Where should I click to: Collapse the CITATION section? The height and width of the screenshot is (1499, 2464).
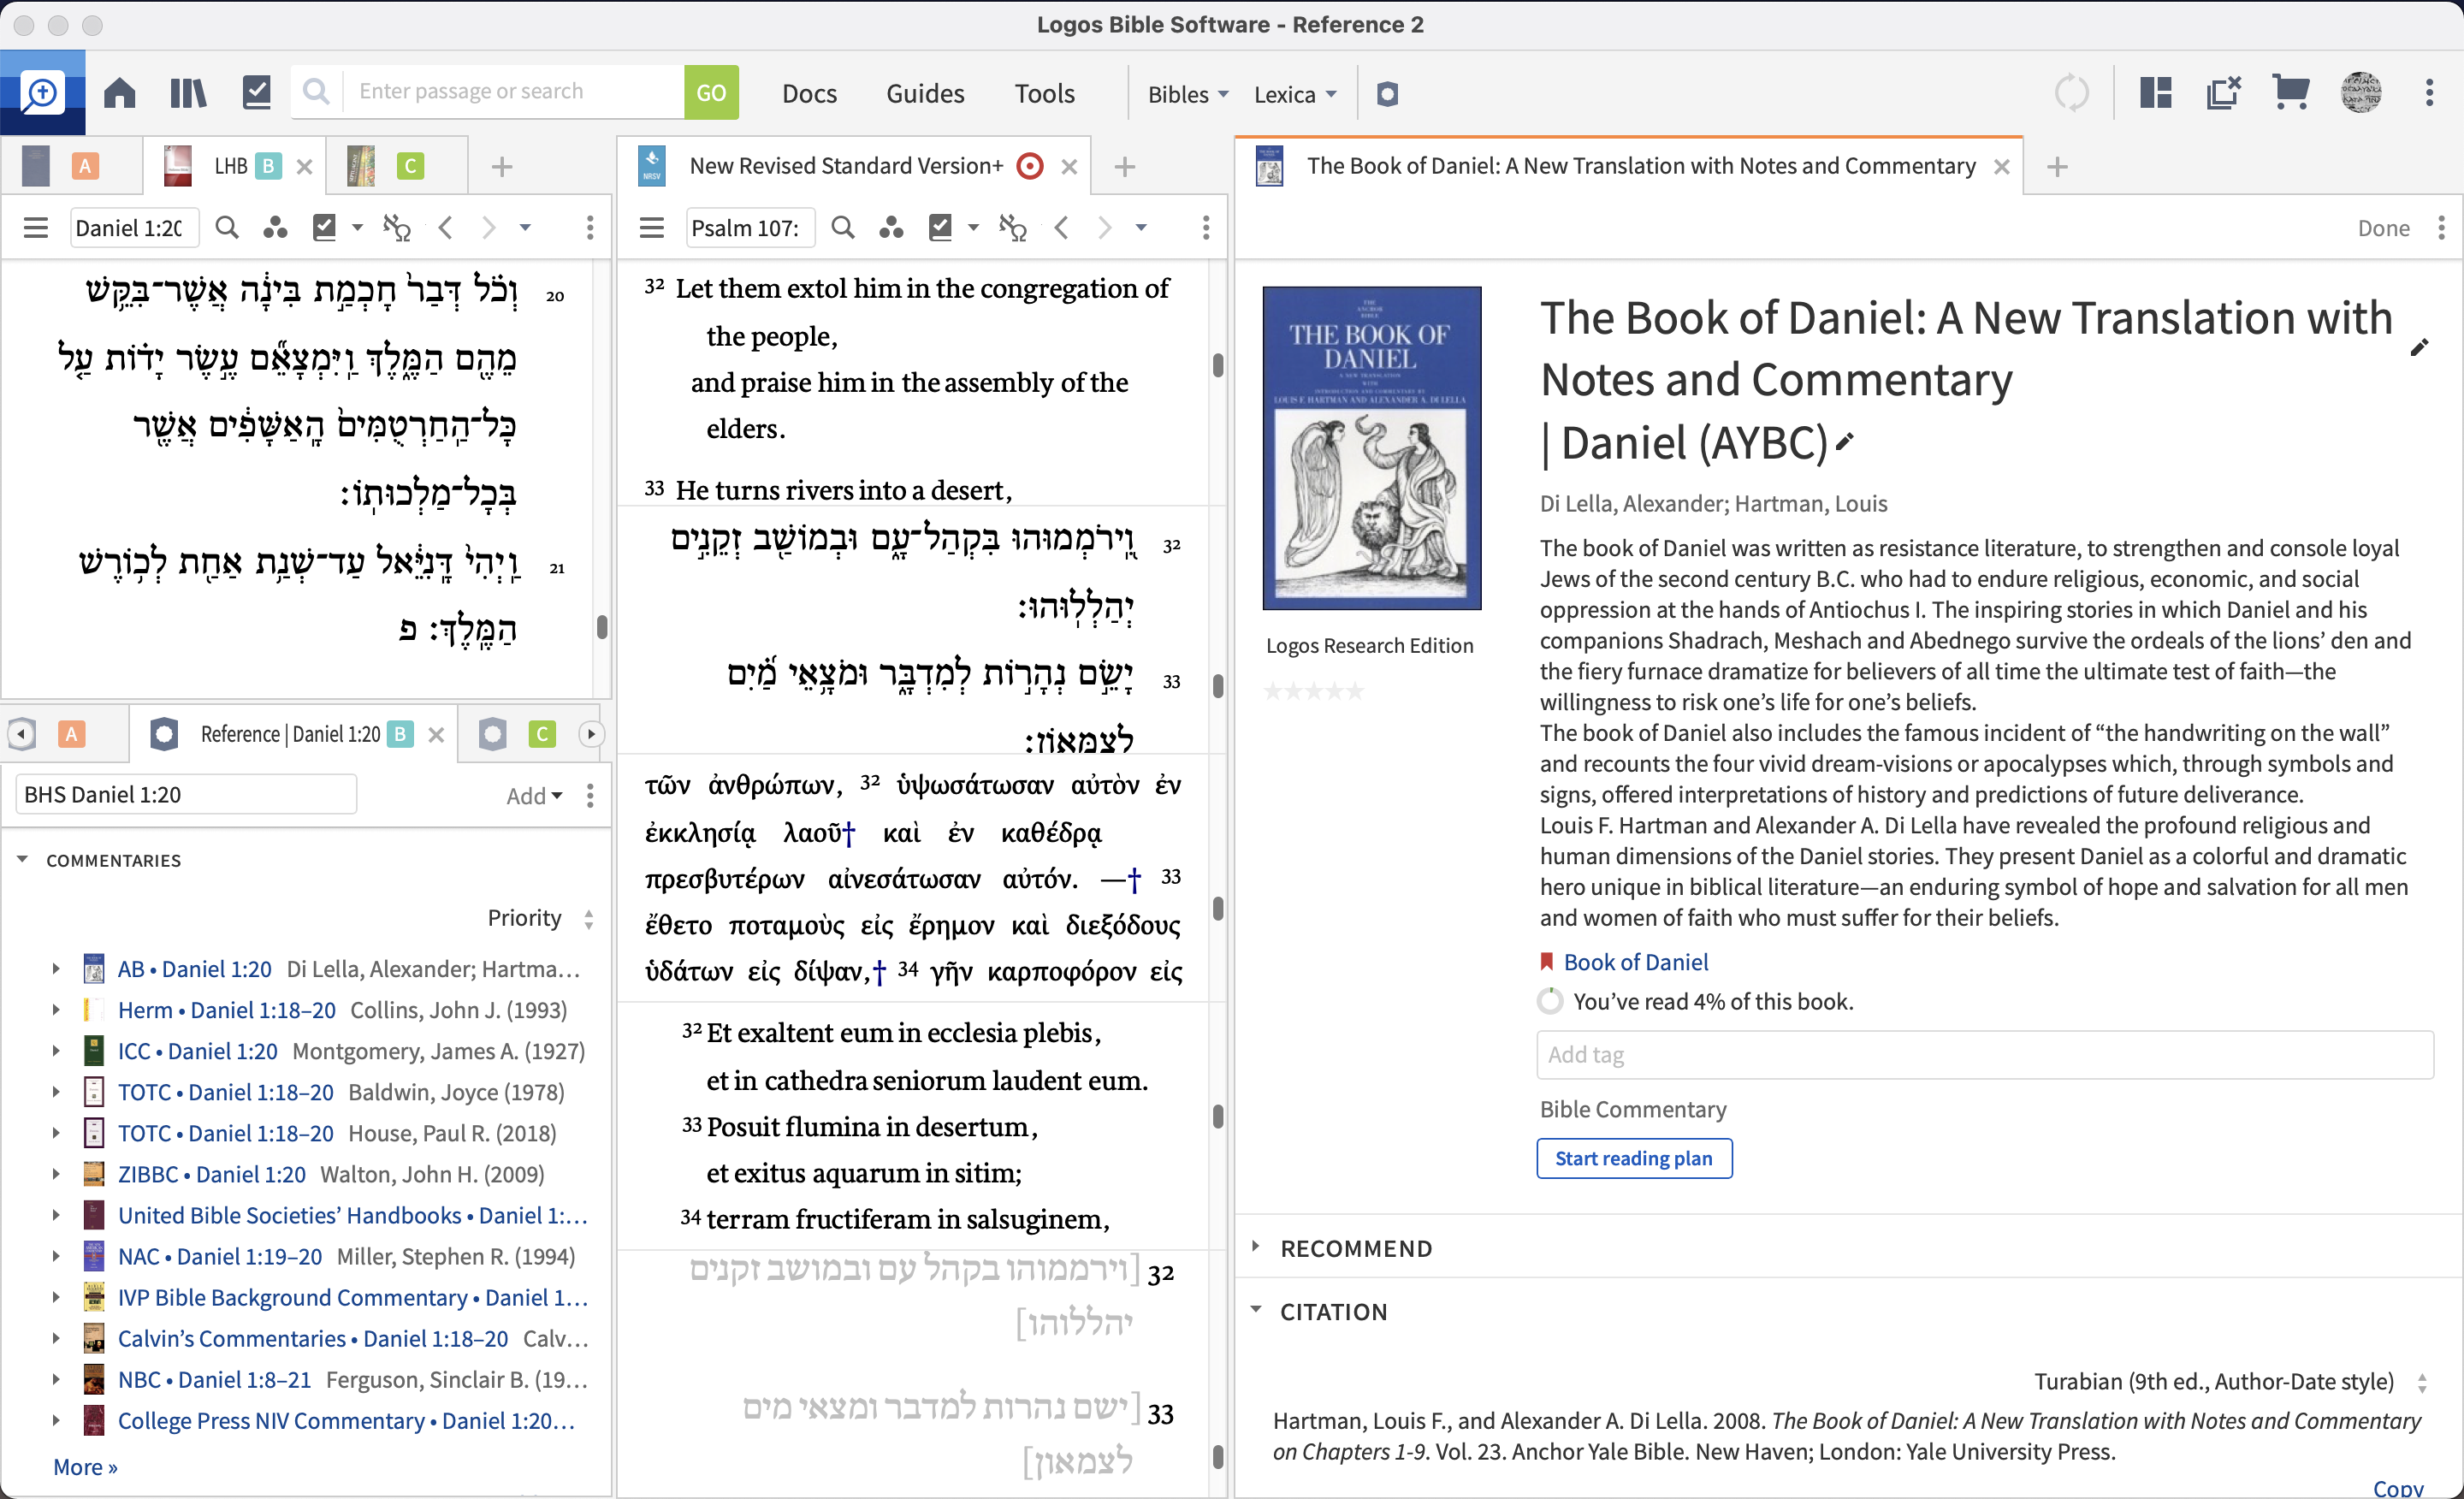pos(1256,1309)
